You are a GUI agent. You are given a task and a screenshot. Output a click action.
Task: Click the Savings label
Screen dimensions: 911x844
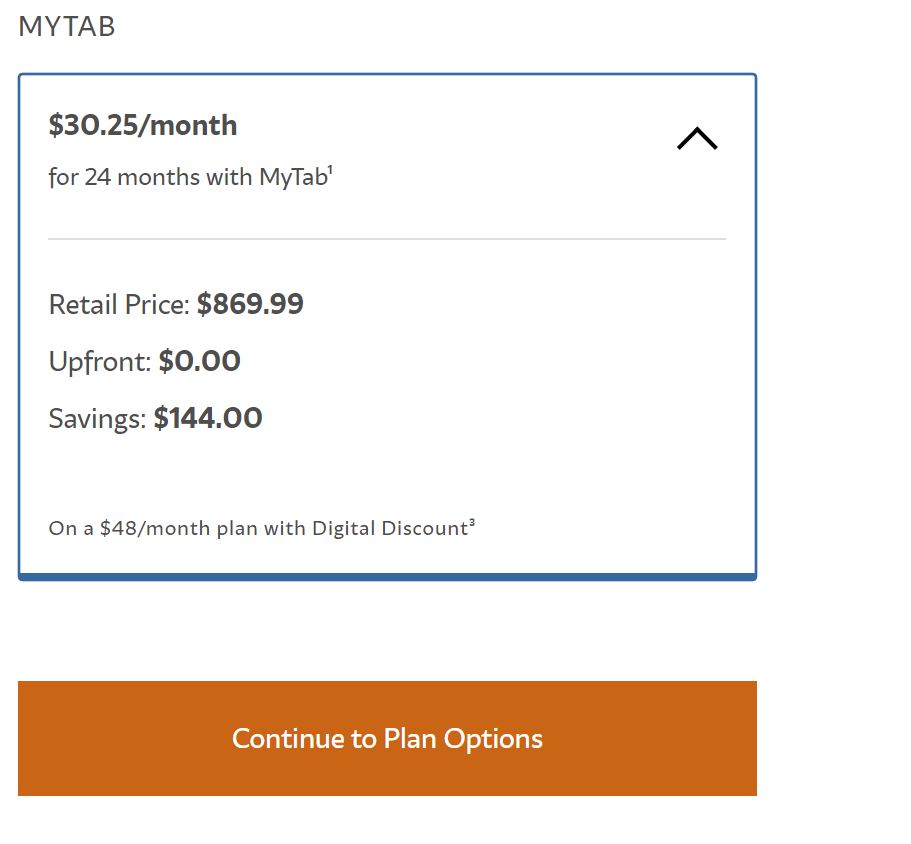[97, 419]
